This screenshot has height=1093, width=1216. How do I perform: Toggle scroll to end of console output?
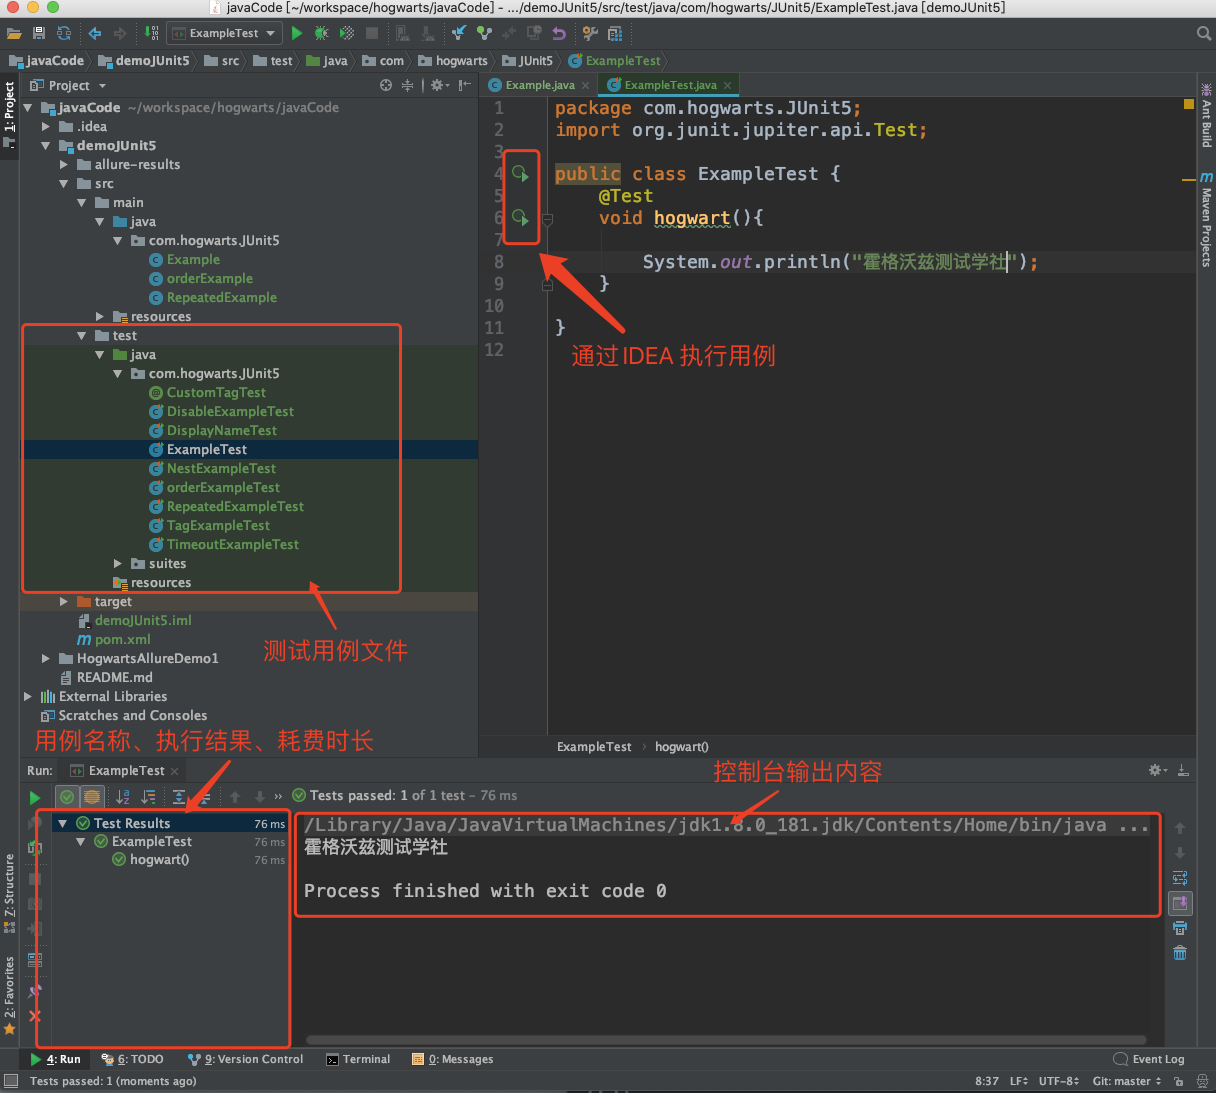pos(1180,903)
